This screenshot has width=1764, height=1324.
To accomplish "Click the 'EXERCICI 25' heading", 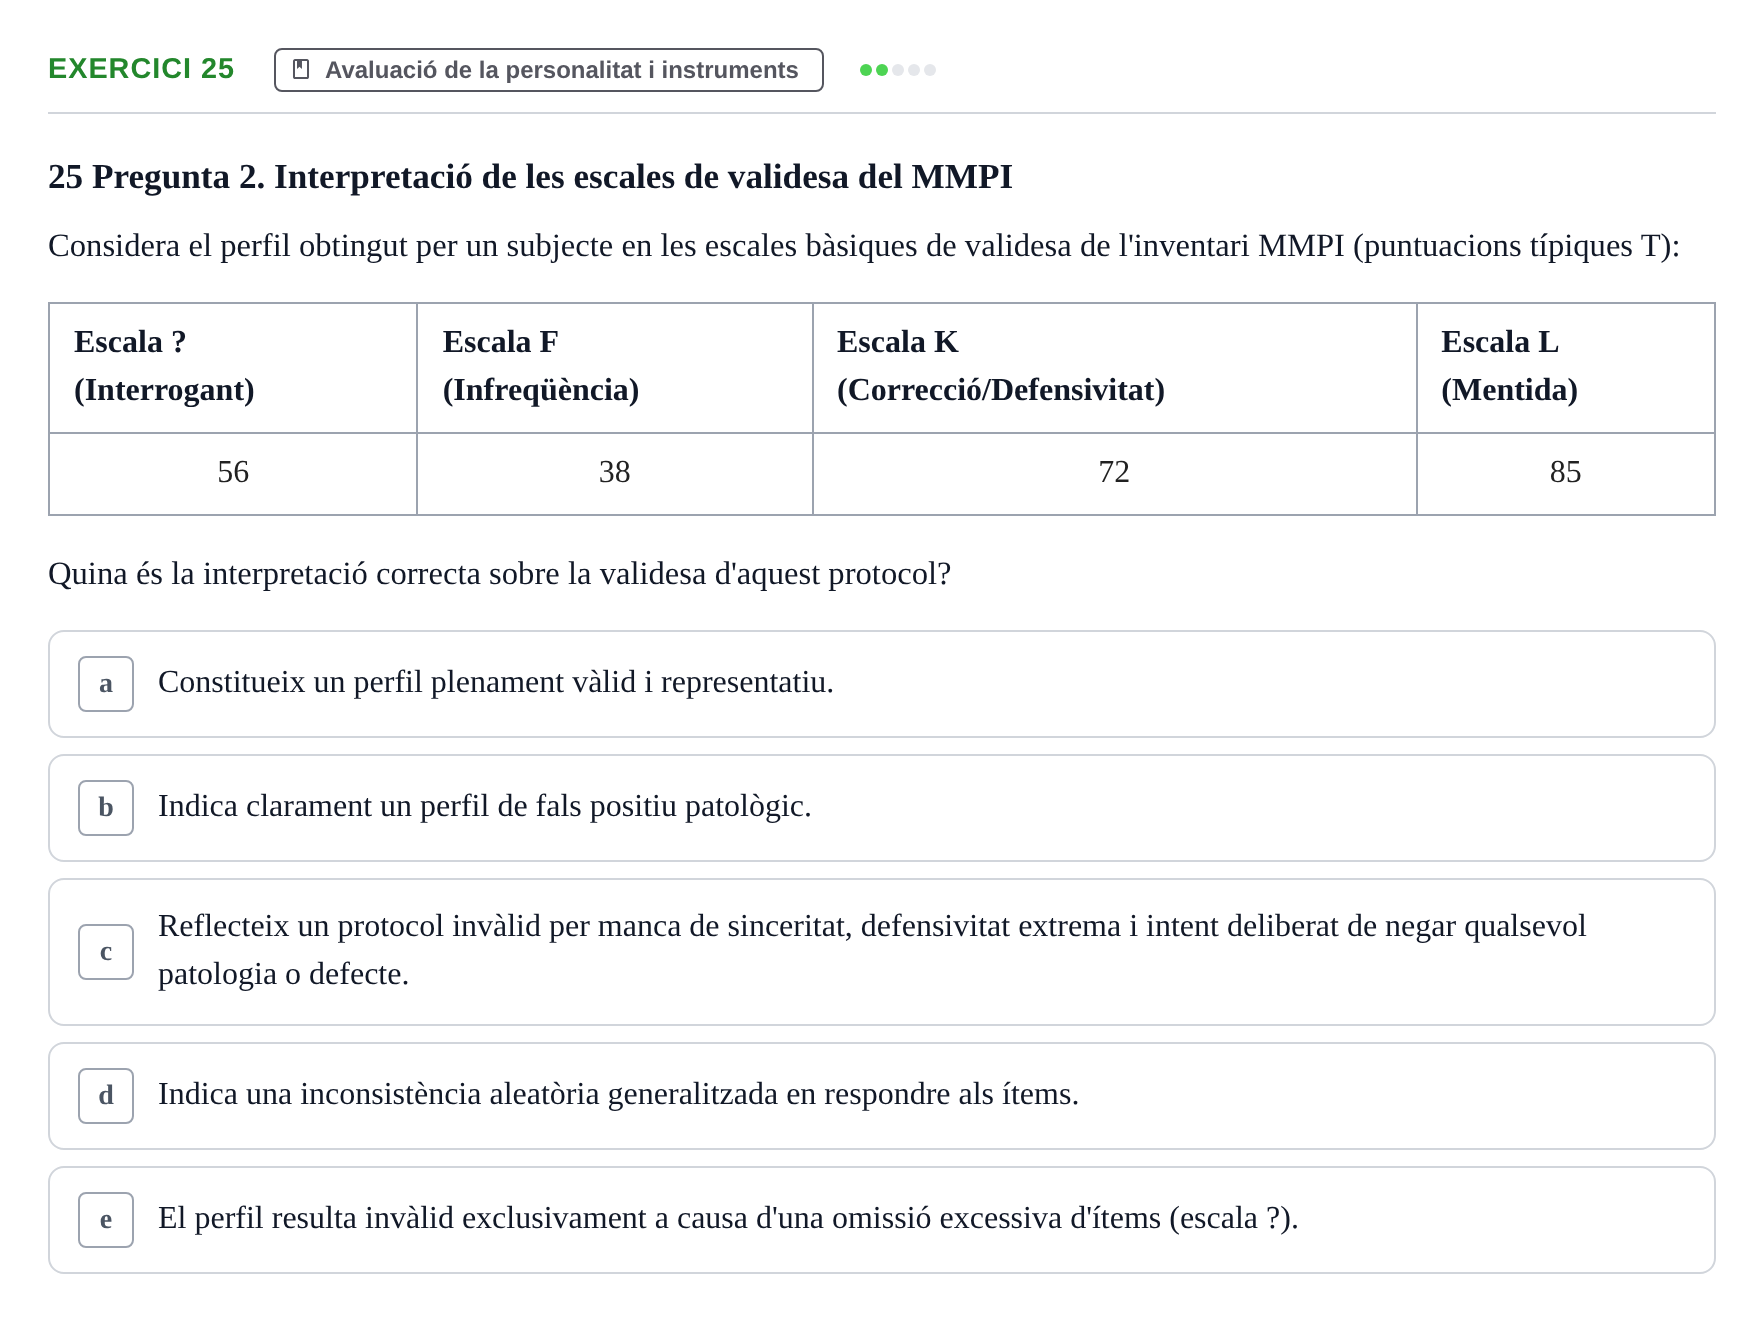I will pos(141,68).
